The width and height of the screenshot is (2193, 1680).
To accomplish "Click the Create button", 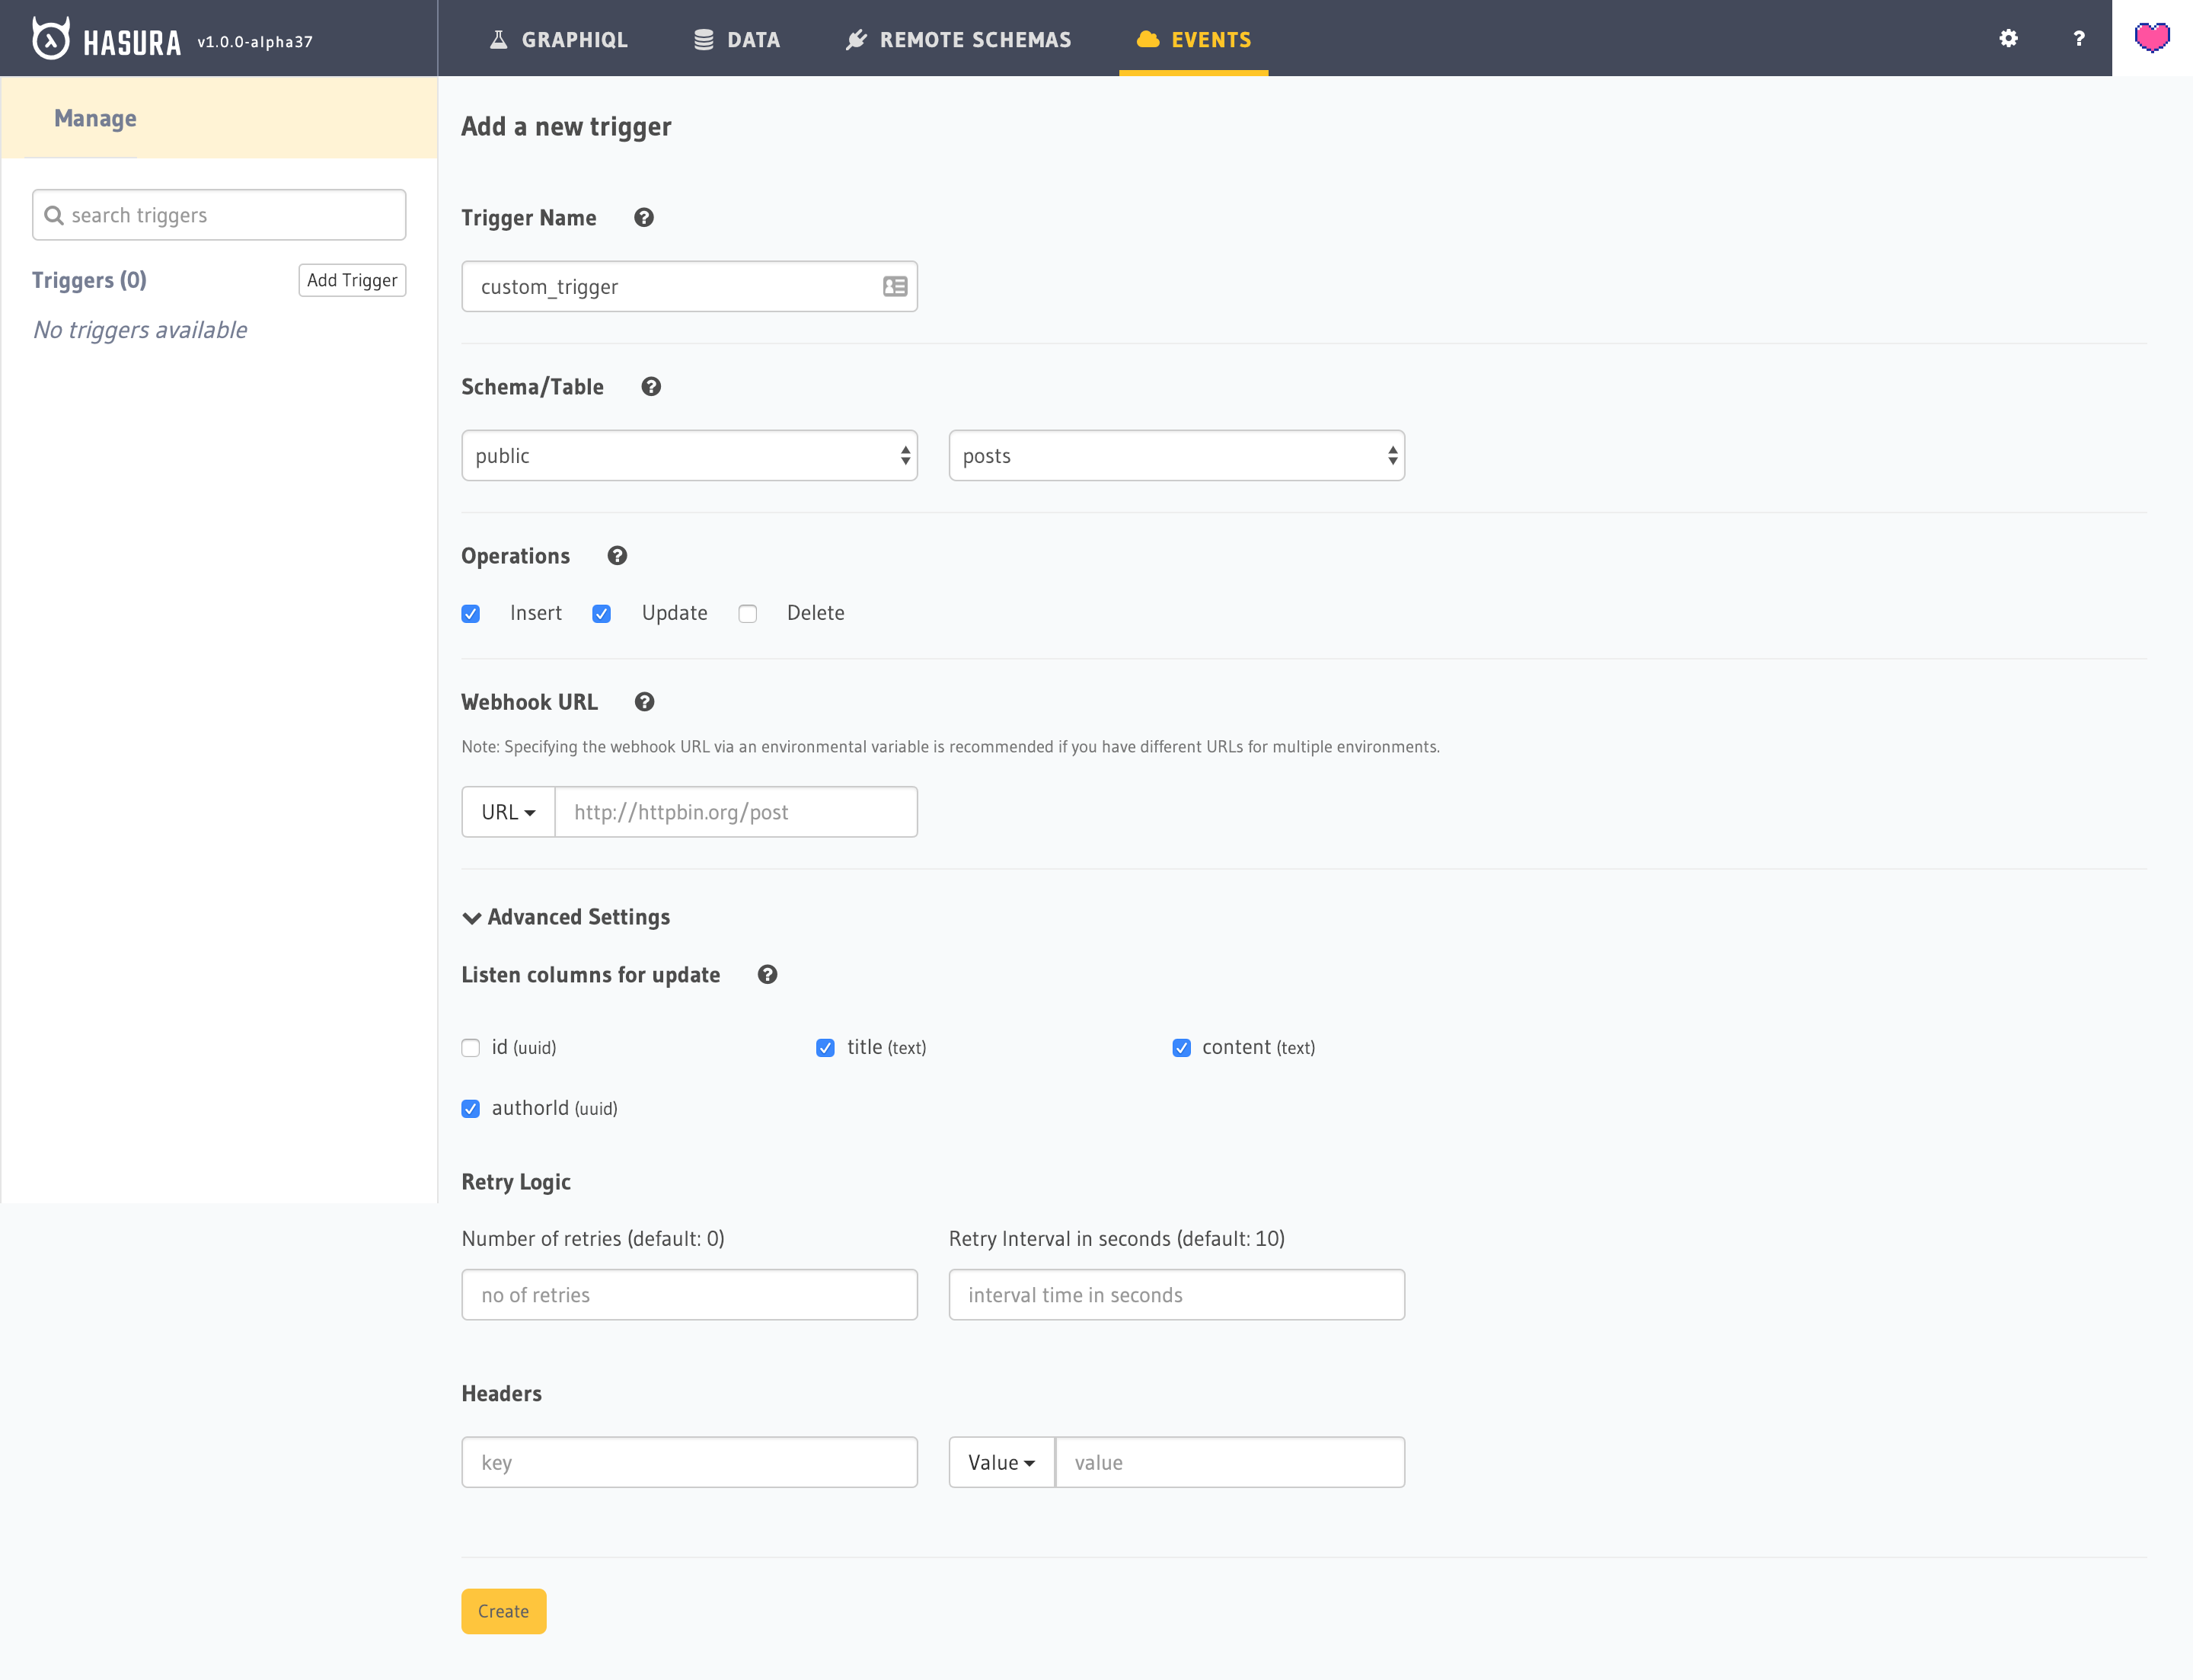I will pos(503,1610).
